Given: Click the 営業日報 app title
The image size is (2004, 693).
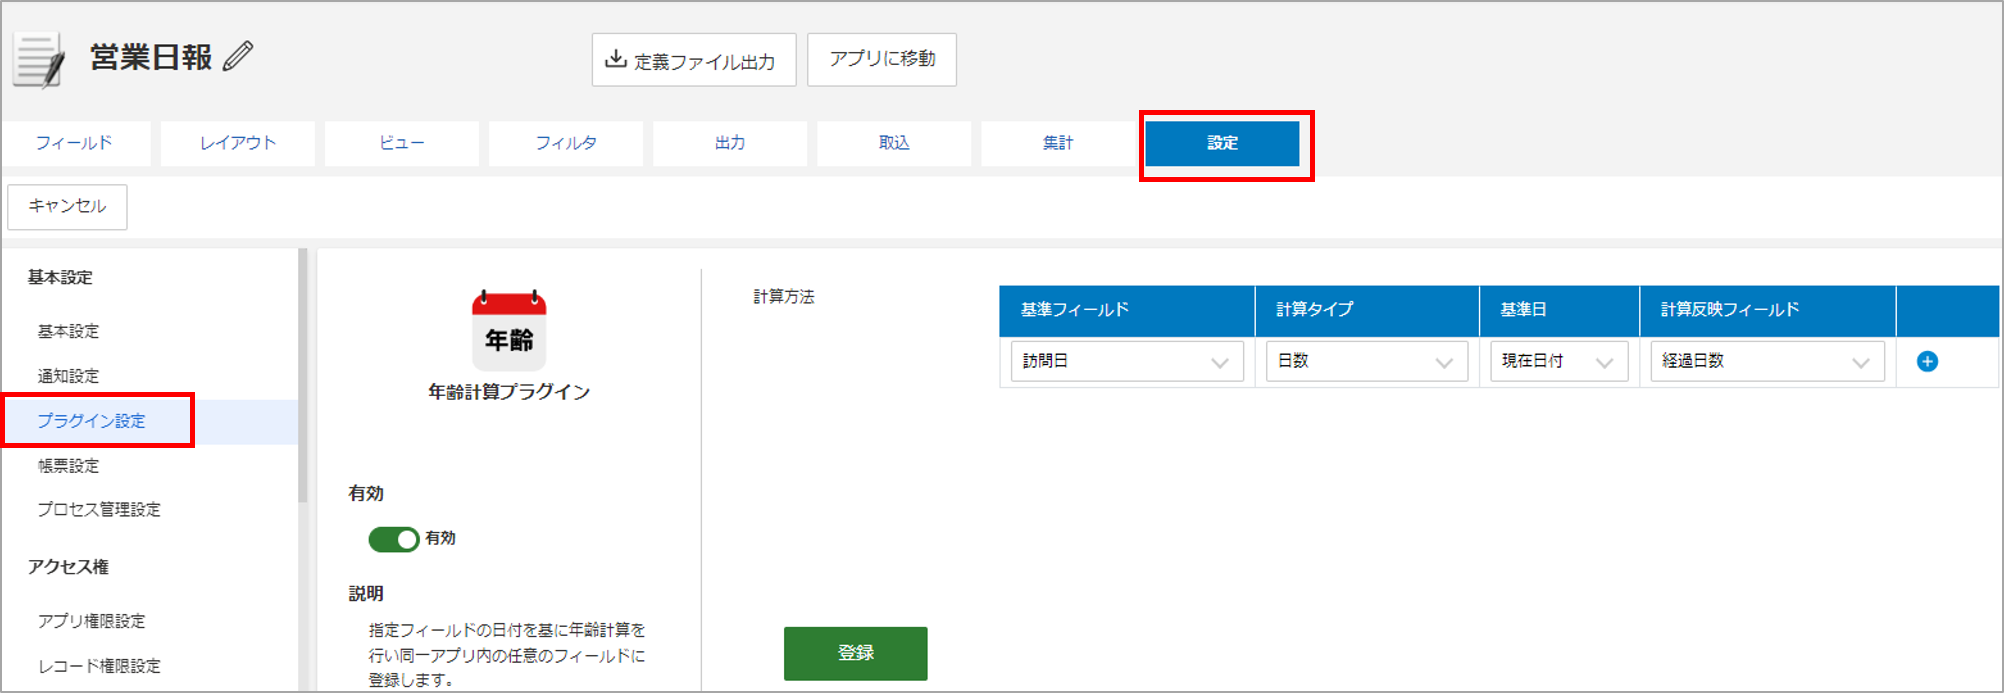Looking at the screenshot, I should (151, 57).
